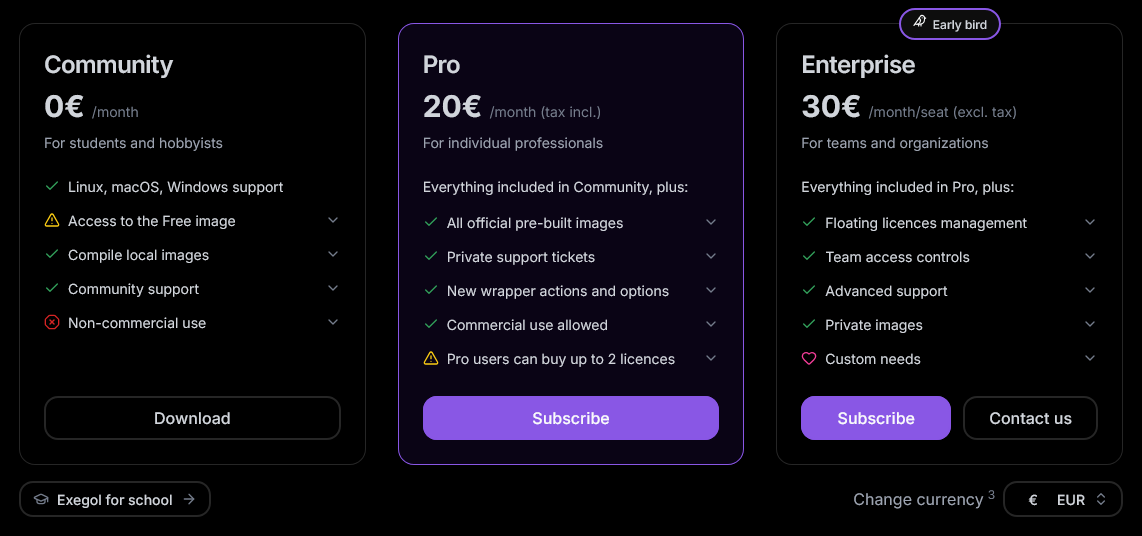Click the warning icon beside Pro licences limit
The height and width of the screenshot is (536, 1142).
click(431, 359)
